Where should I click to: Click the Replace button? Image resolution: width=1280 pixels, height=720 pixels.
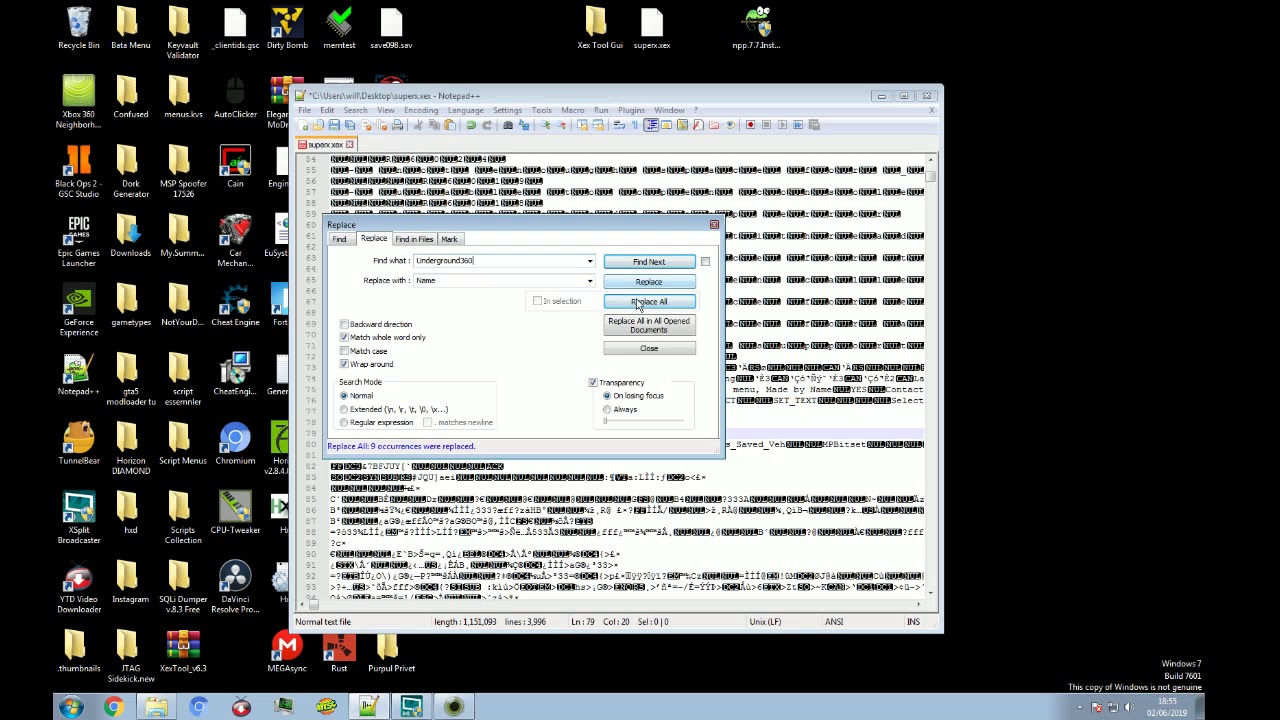(649, 282)
